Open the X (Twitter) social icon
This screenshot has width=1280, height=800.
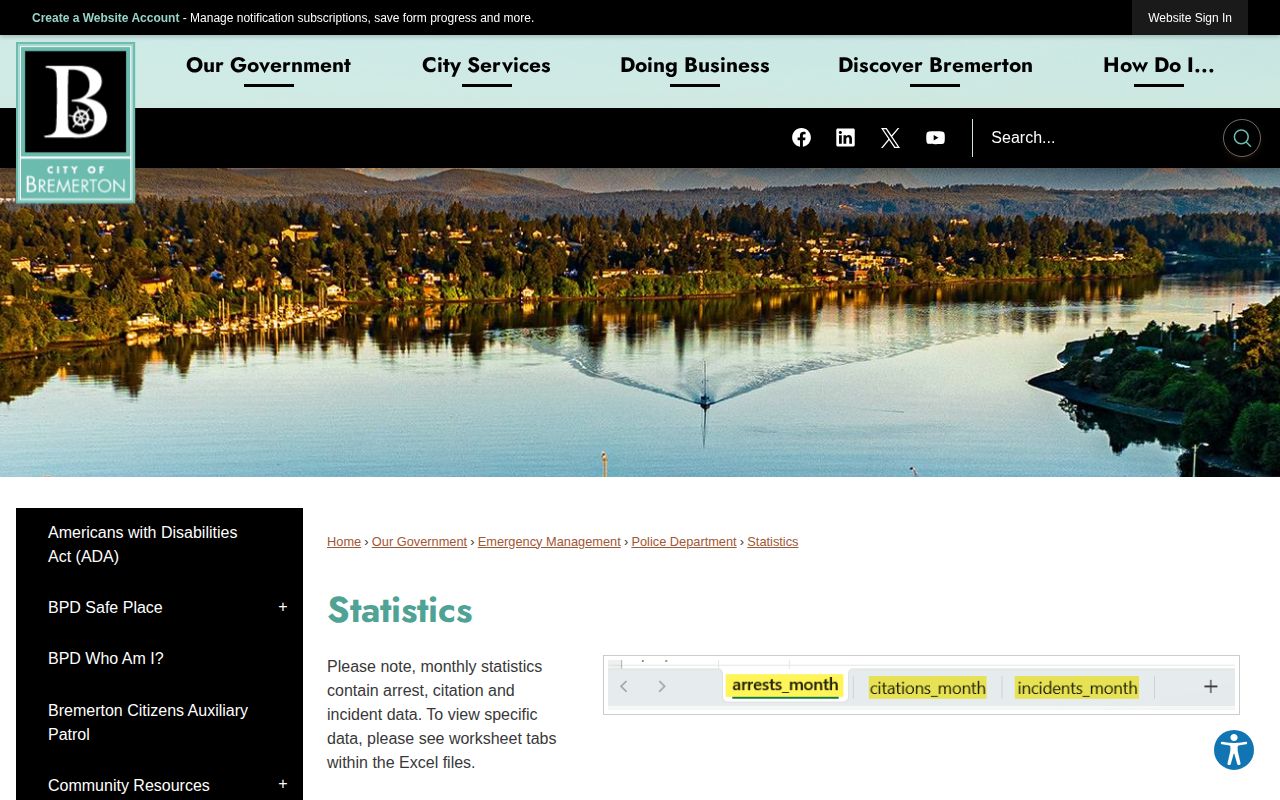click(x=890, y=138)
